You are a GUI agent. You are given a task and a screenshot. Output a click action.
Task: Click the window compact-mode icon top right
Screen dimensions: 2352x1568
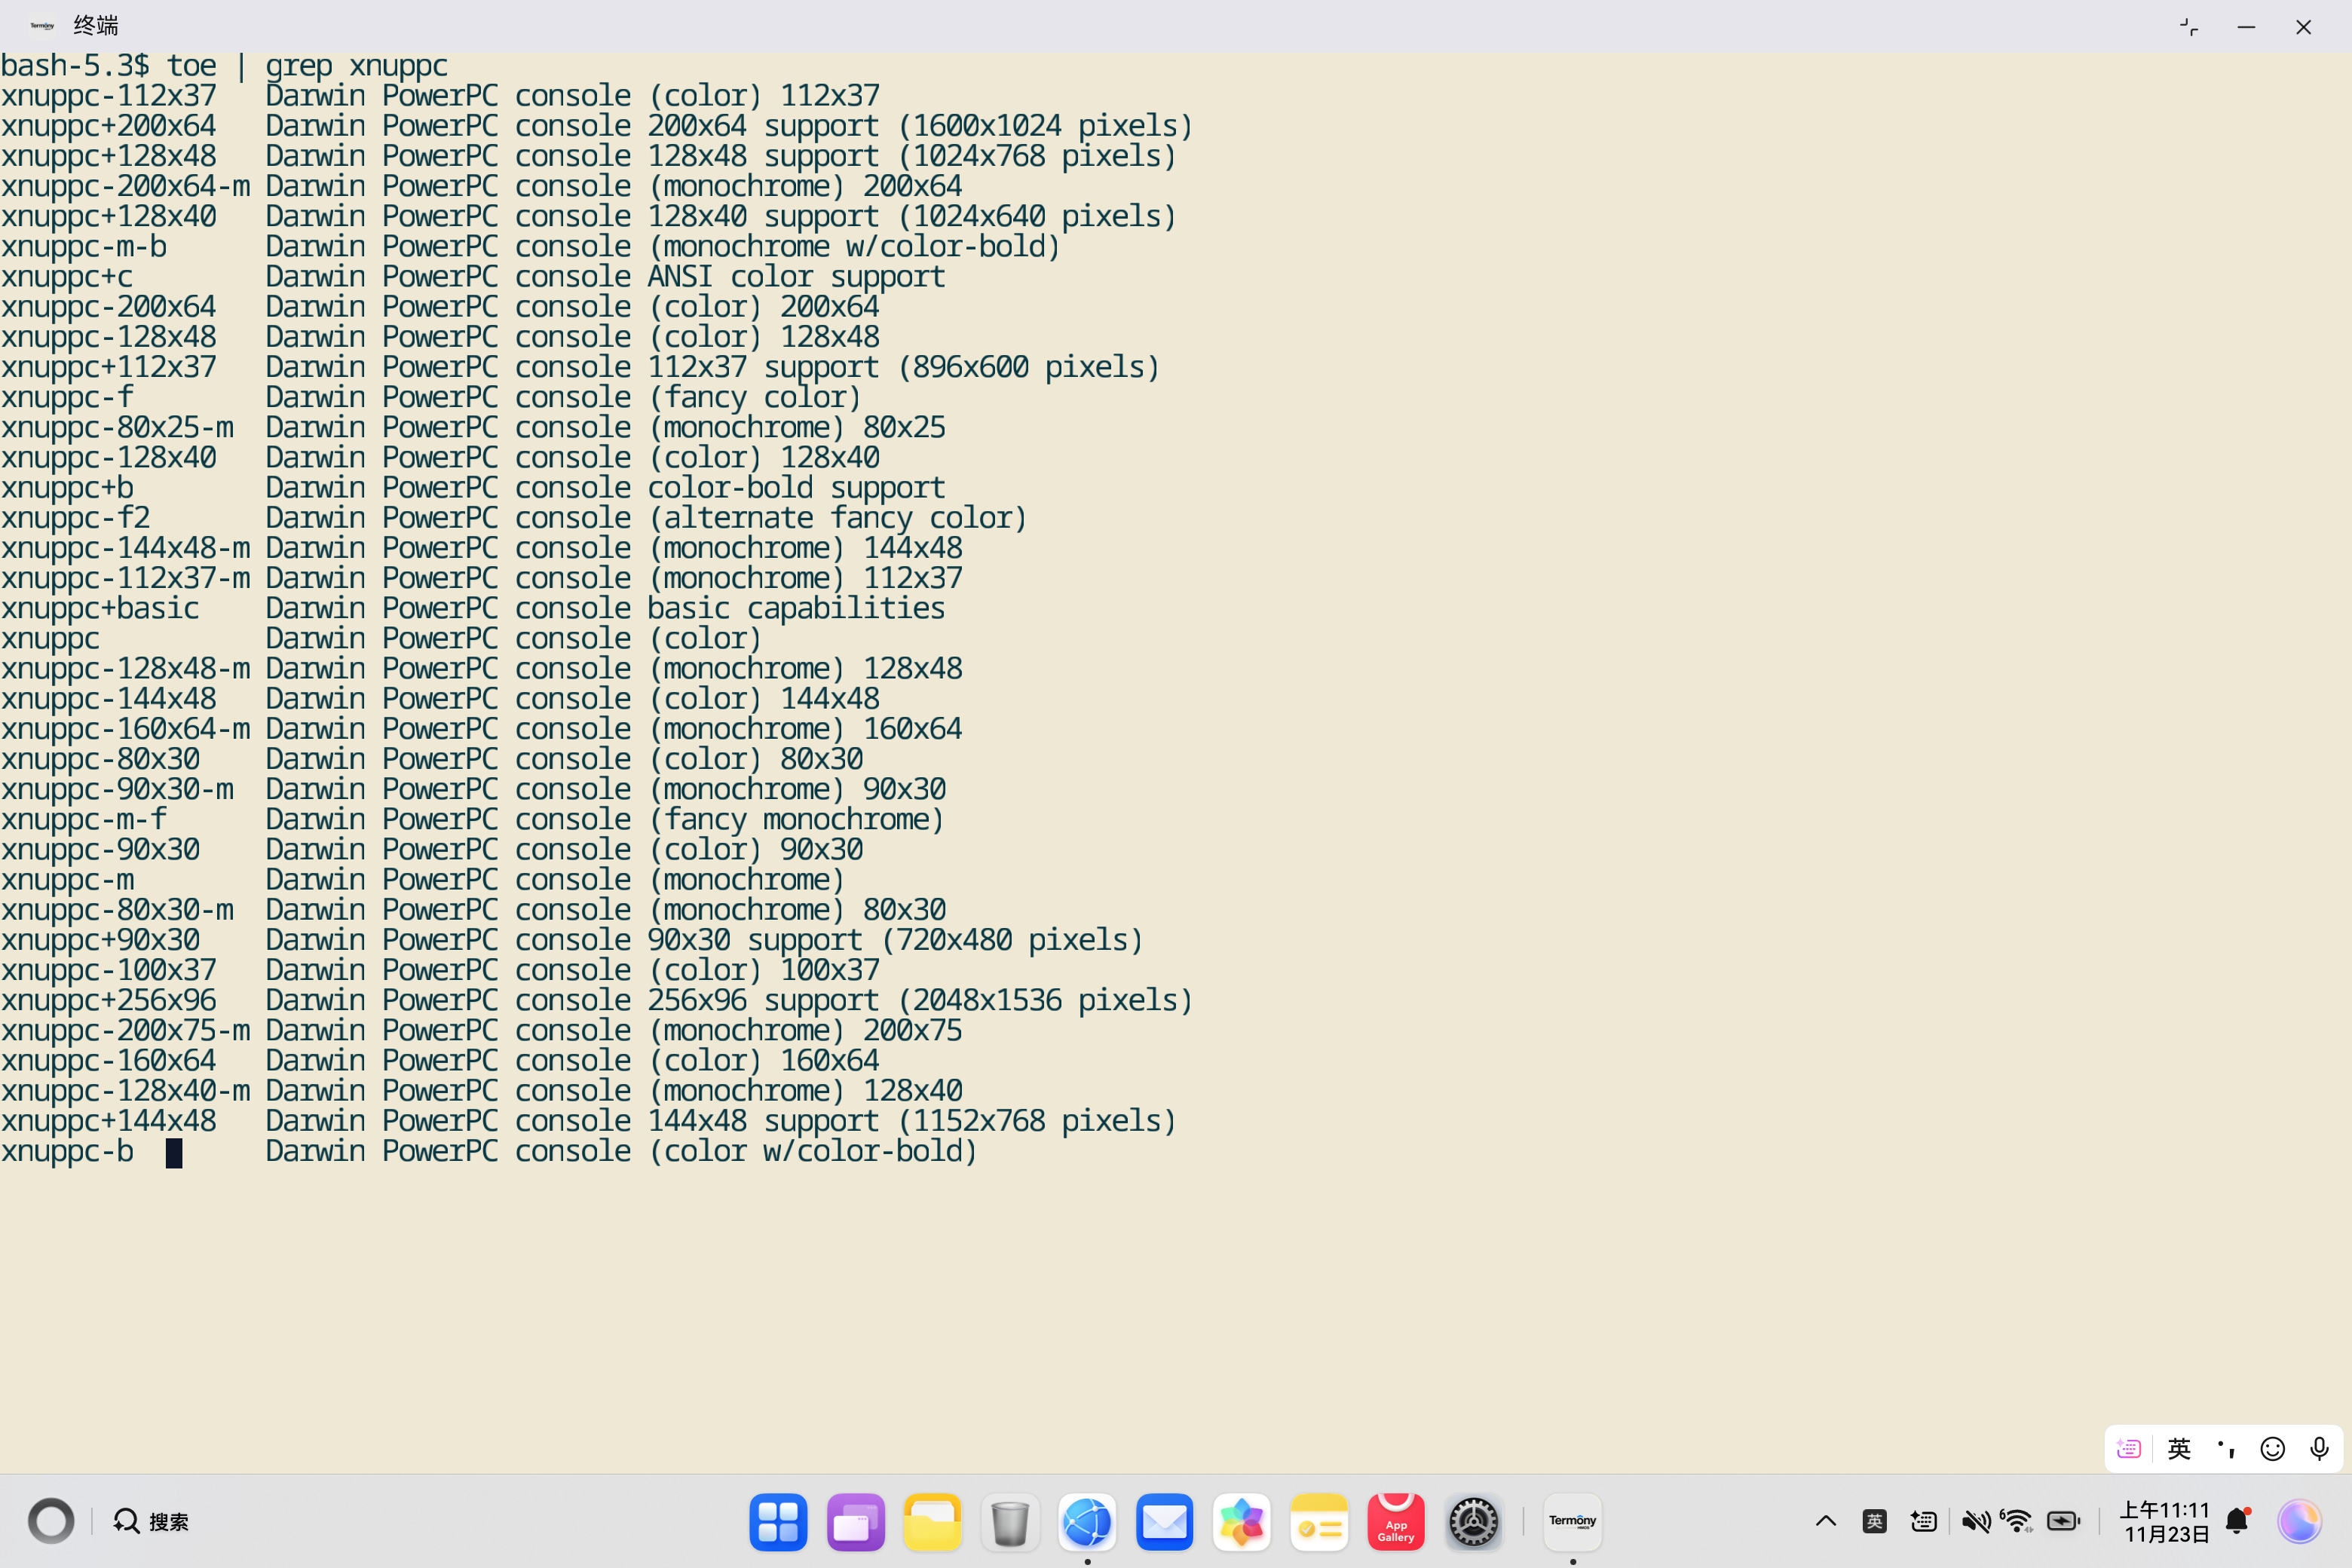click(2189, 27)
